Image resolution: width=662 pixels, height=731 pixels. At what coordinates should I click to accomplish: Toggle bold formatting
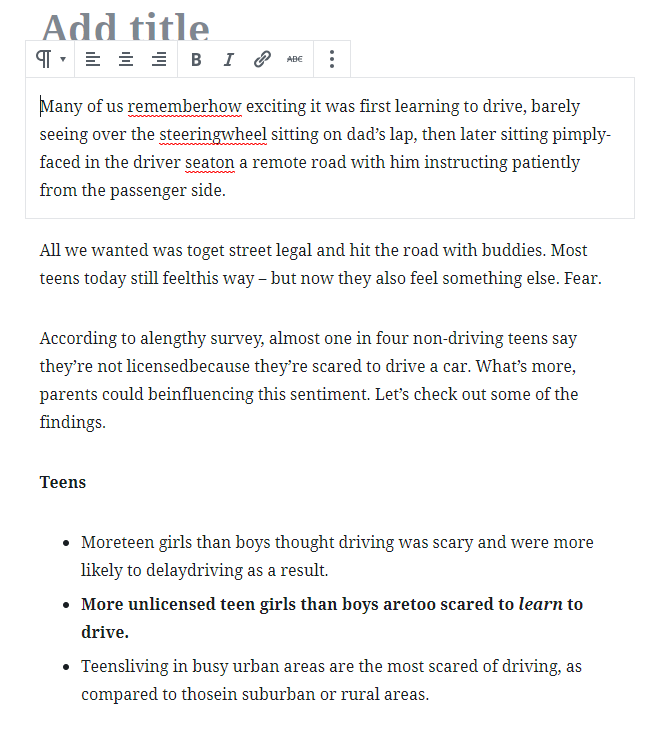point(196,59)
